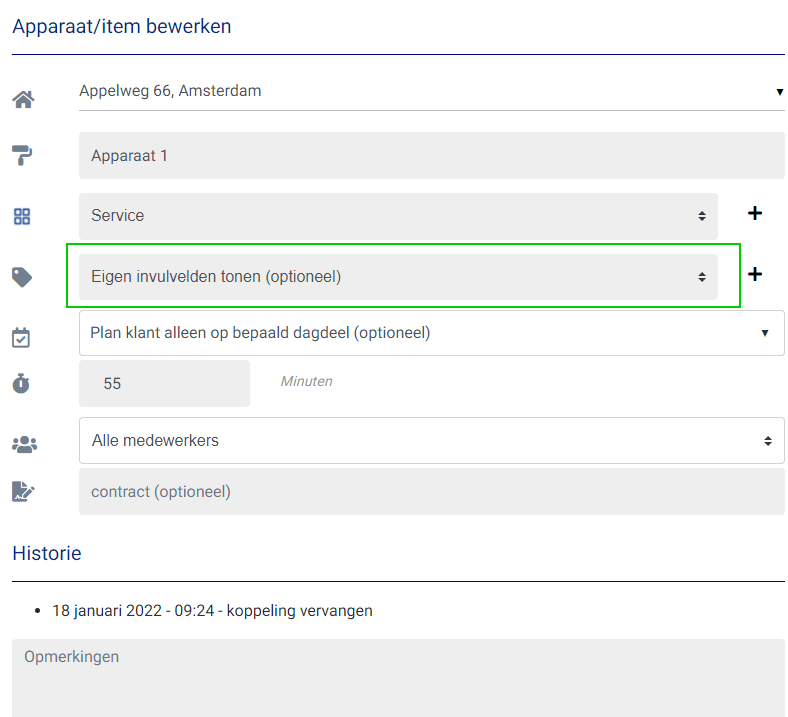This screenshot has width=788, height=717.
Task: Open the Appelweg 66, Amsterdam address dropdown
Action: coord(430,91)
